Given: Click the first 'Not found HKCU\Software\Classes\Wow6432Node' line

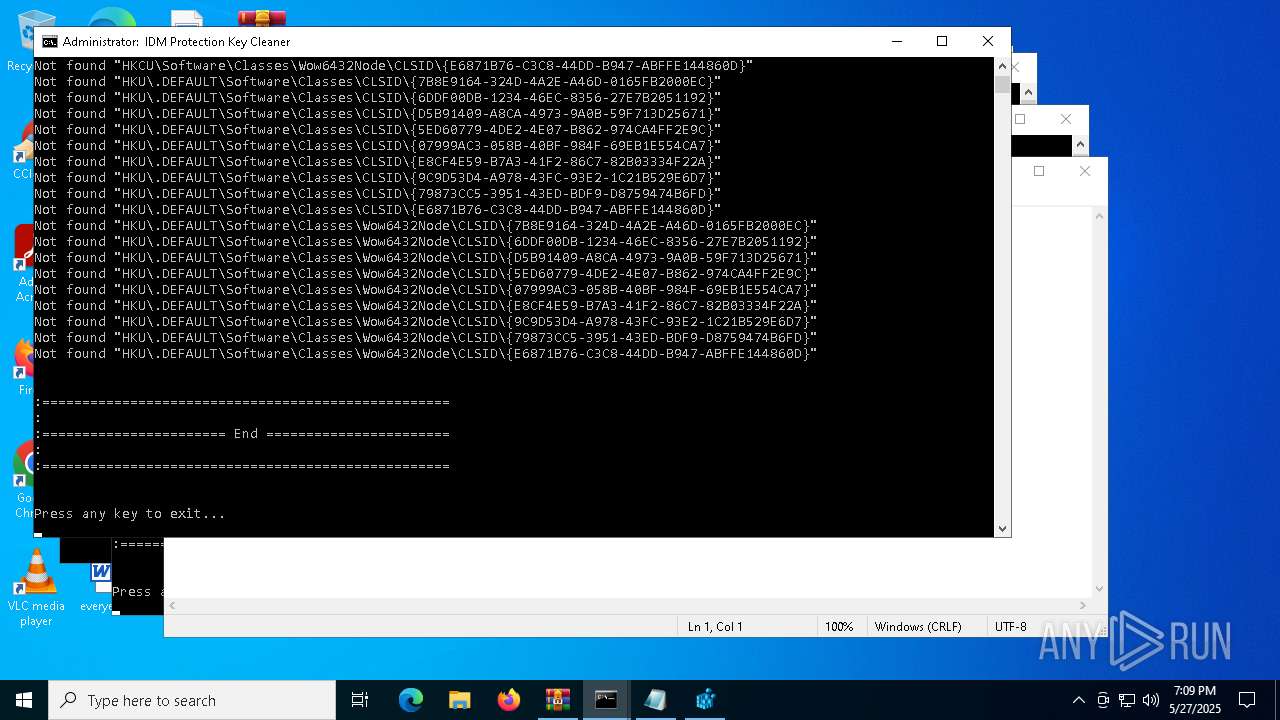Looking at the screenshot, I should [394, 66].
